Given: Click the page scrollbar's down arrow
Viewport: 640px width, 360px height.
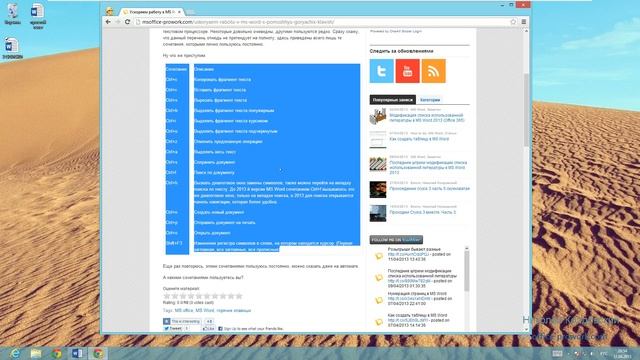Looking at the screenshot, I should click(526, 329).
